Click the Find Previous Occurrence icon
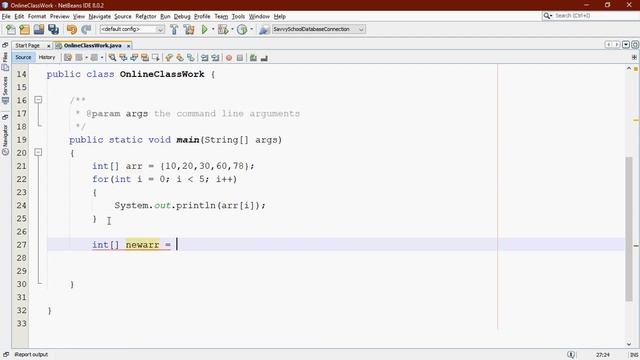 [x=123, y=58]
